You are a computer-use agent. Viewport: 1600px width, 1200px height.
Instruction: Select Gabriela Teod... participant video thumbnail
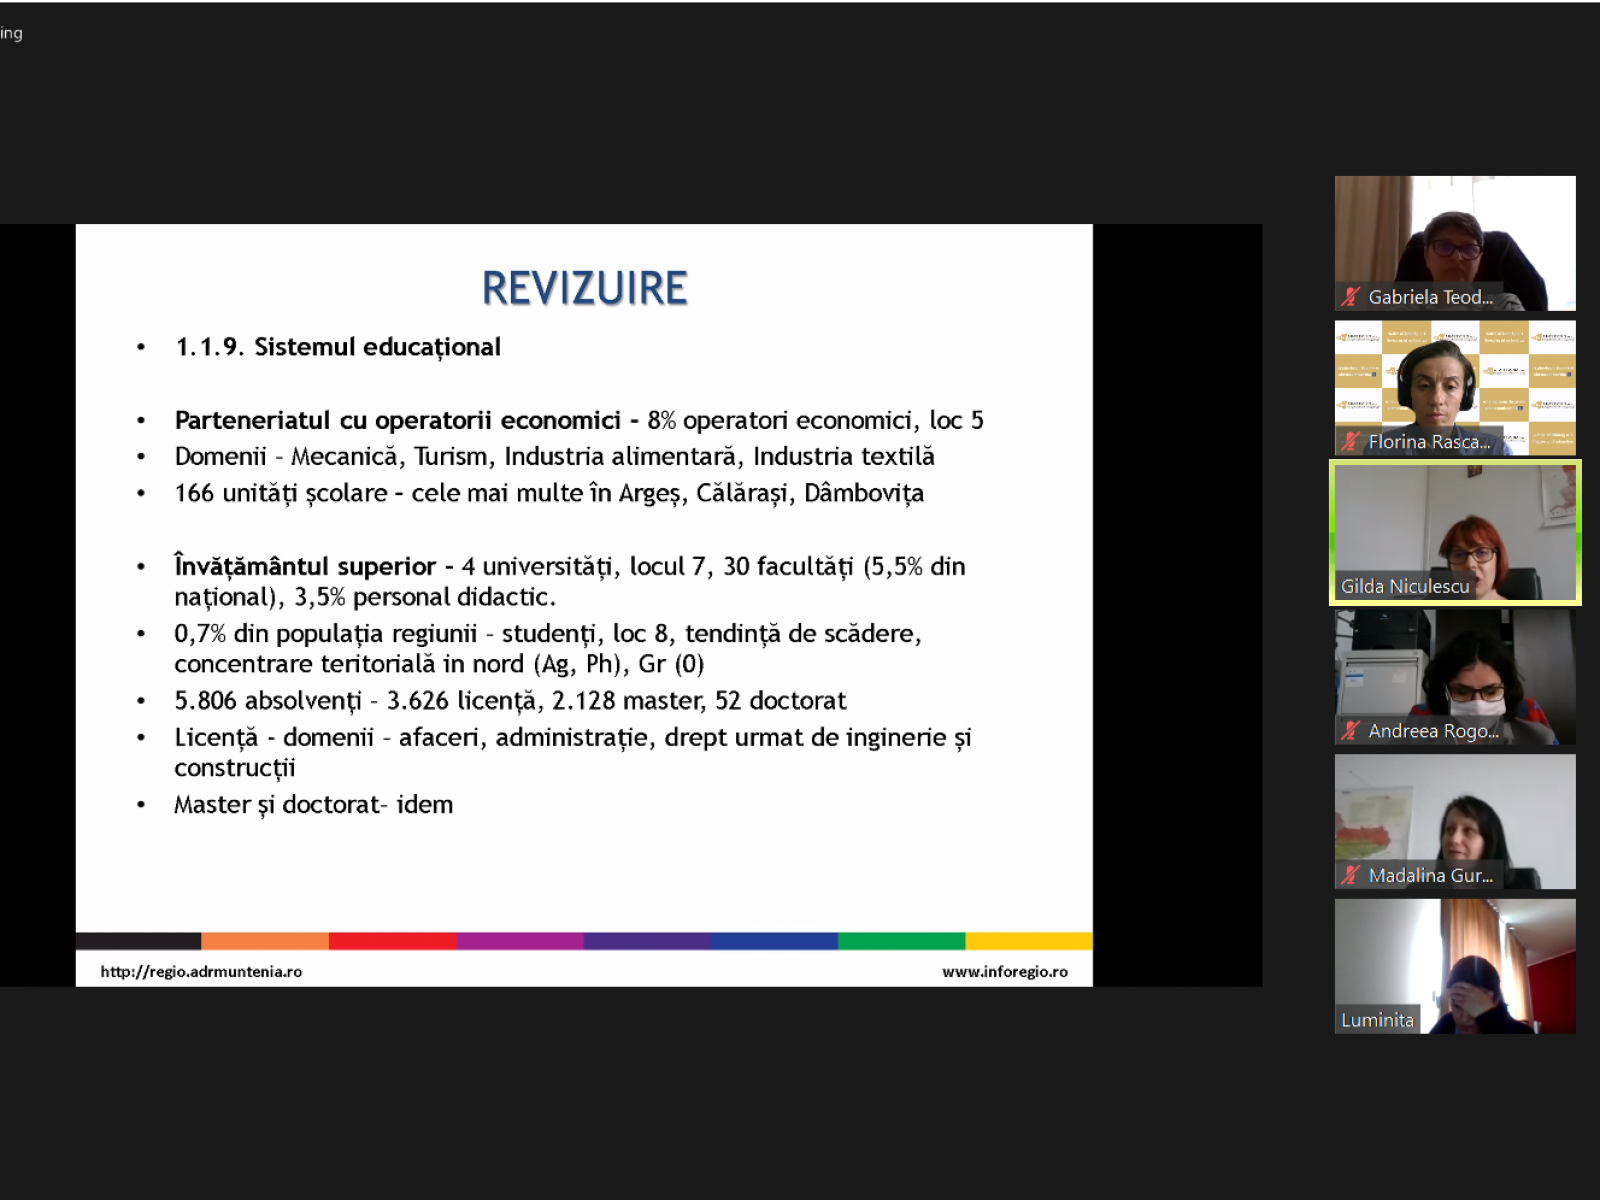coord(1455,243)
